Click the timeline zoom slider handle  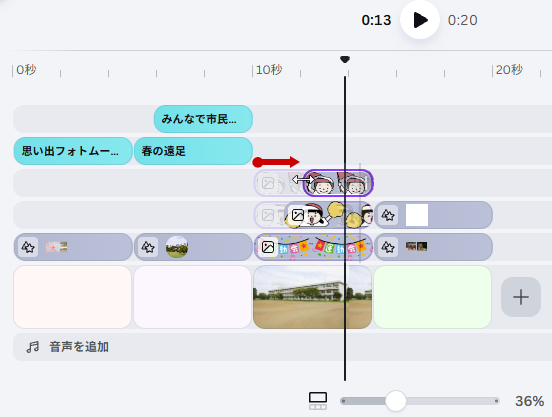[396, 401]
